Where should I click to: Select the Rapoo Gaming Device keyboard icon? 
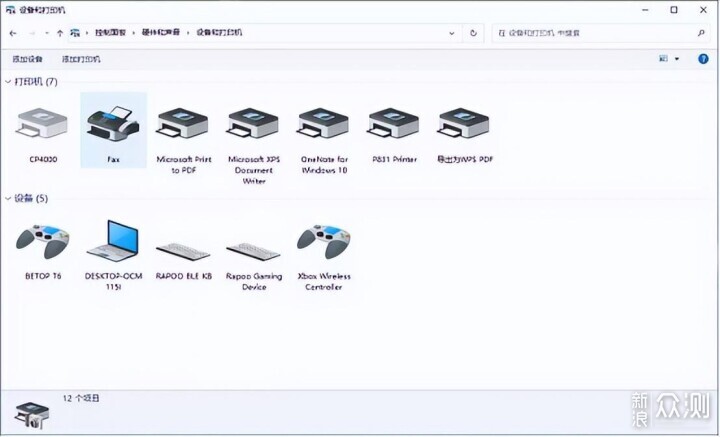pyautogui.click(x=253, y=252)
